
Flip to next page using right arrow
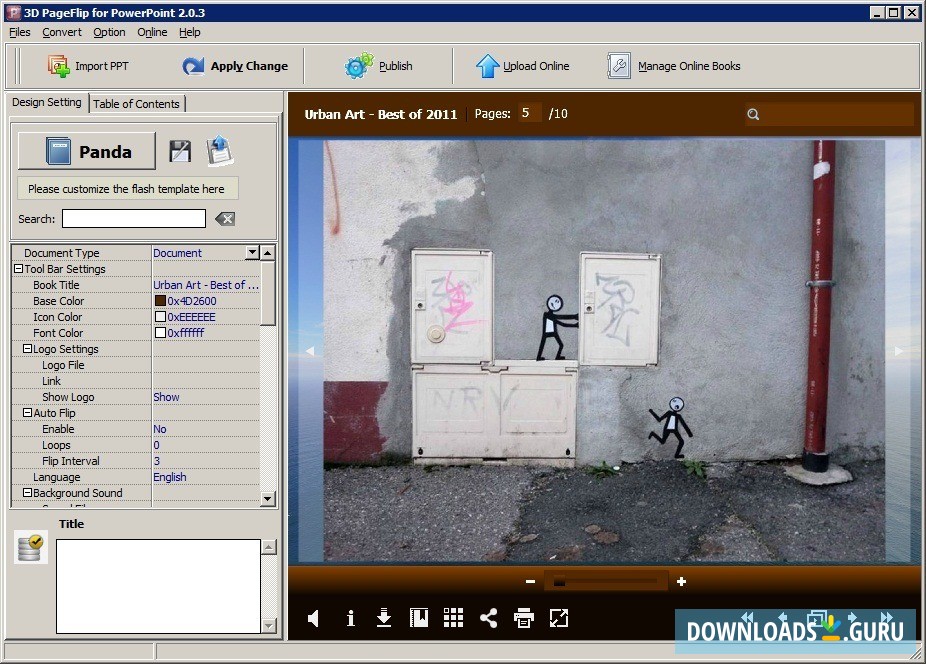click(899, 351)
